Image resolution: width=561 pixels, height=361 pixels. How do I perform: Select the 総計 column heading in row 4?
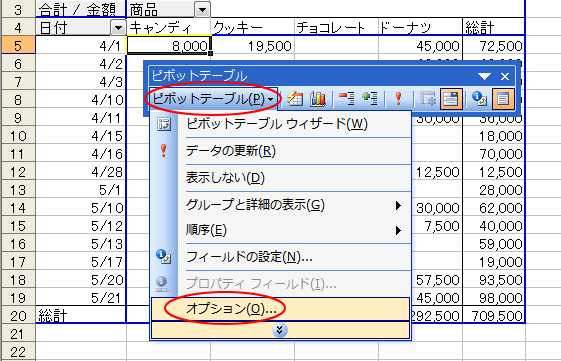coord(494,27)
